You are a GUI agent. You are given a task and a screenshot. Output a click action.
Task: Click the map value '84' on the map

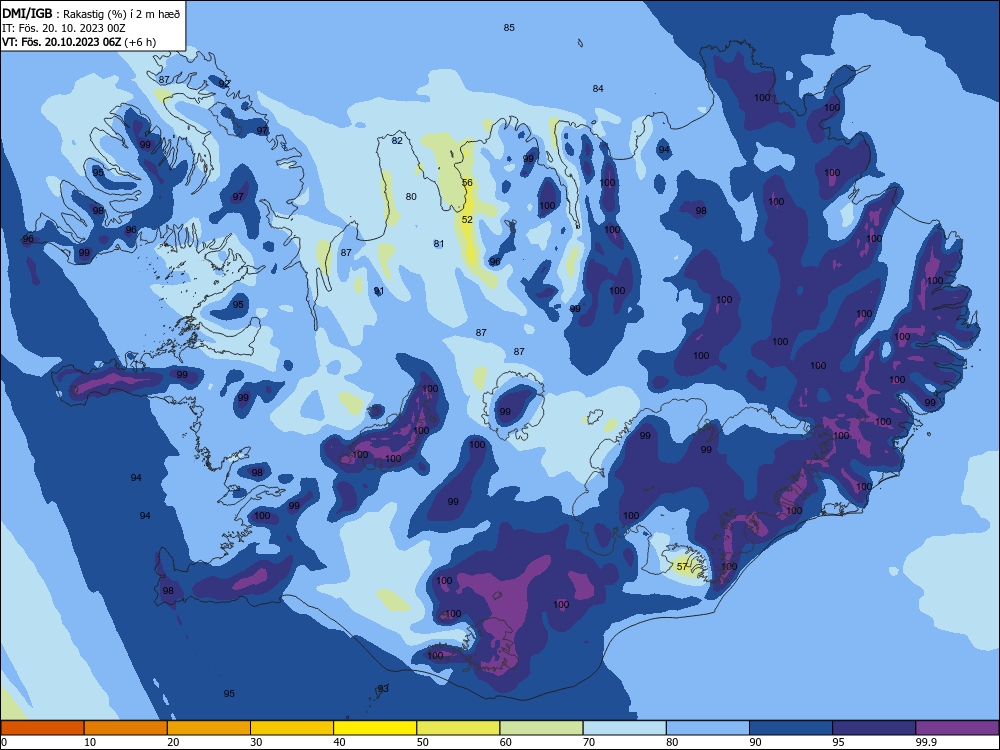click(x=598, y=89)
